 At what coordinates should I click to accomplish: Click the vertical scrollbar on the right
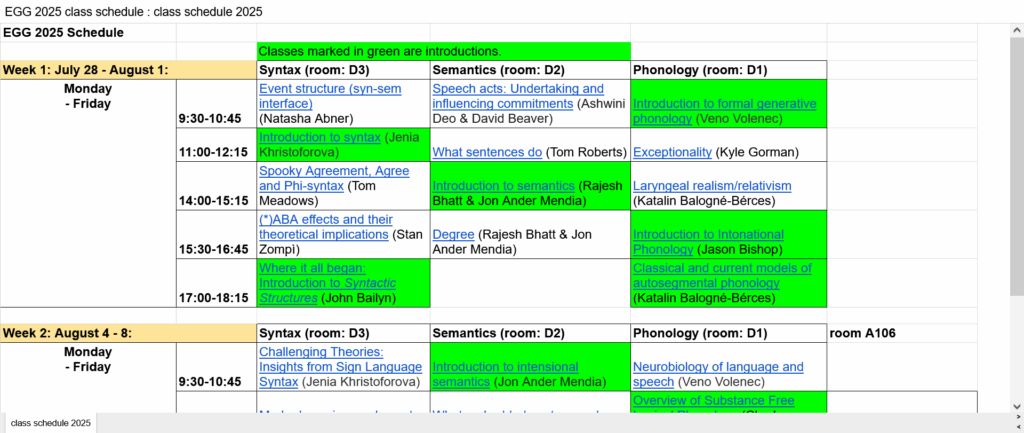1014,200
